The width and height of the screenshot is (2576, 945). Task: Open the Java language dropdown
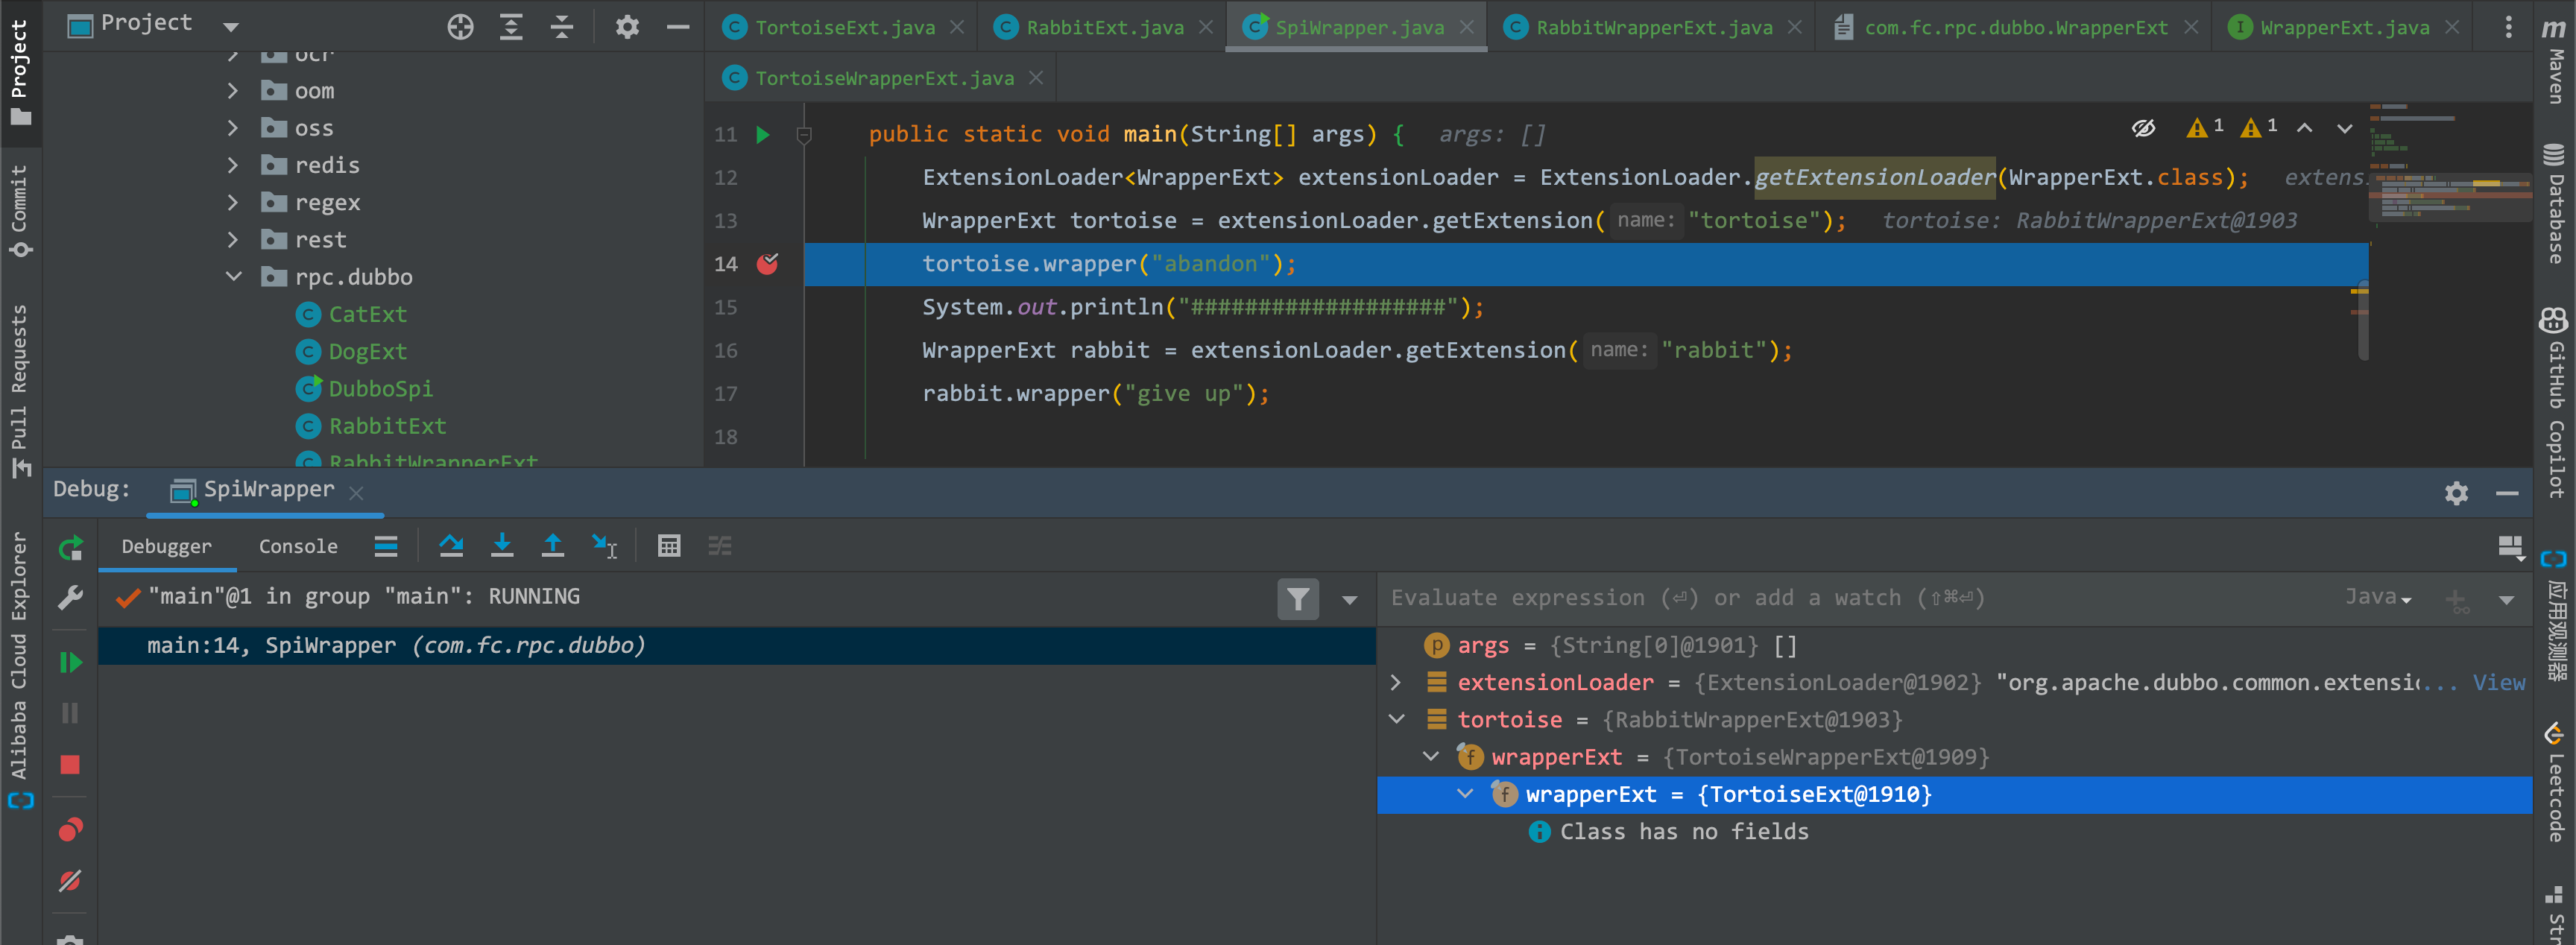[x=2378, y=597]
